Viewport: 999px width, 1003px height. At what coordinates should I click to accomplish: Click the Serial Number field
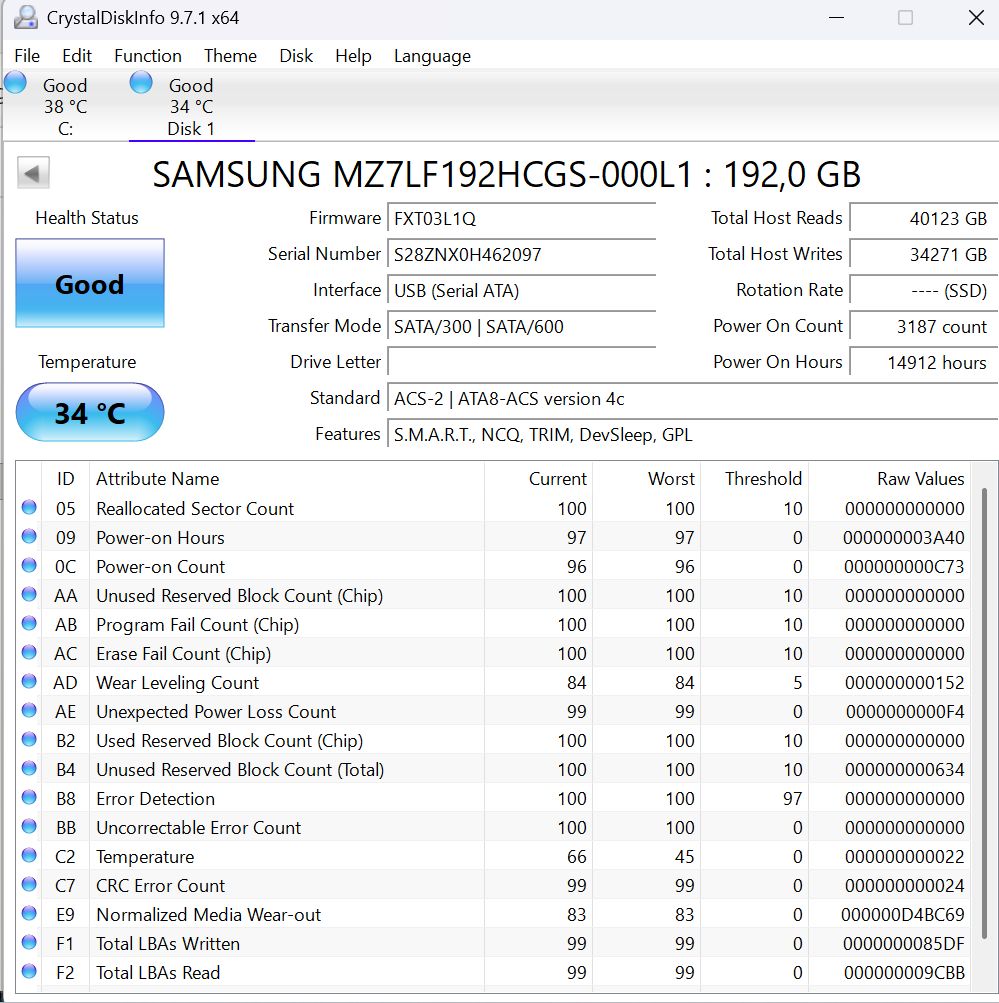point(521,254)
